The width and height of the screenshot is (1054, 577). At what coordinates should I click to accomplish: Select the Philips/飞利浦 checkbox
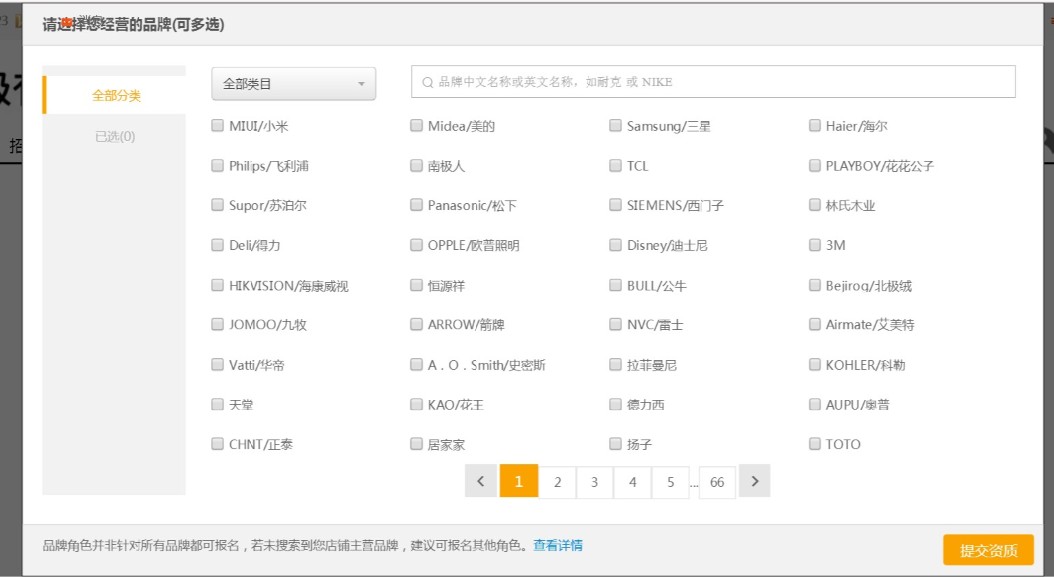(x=217, y=165)
